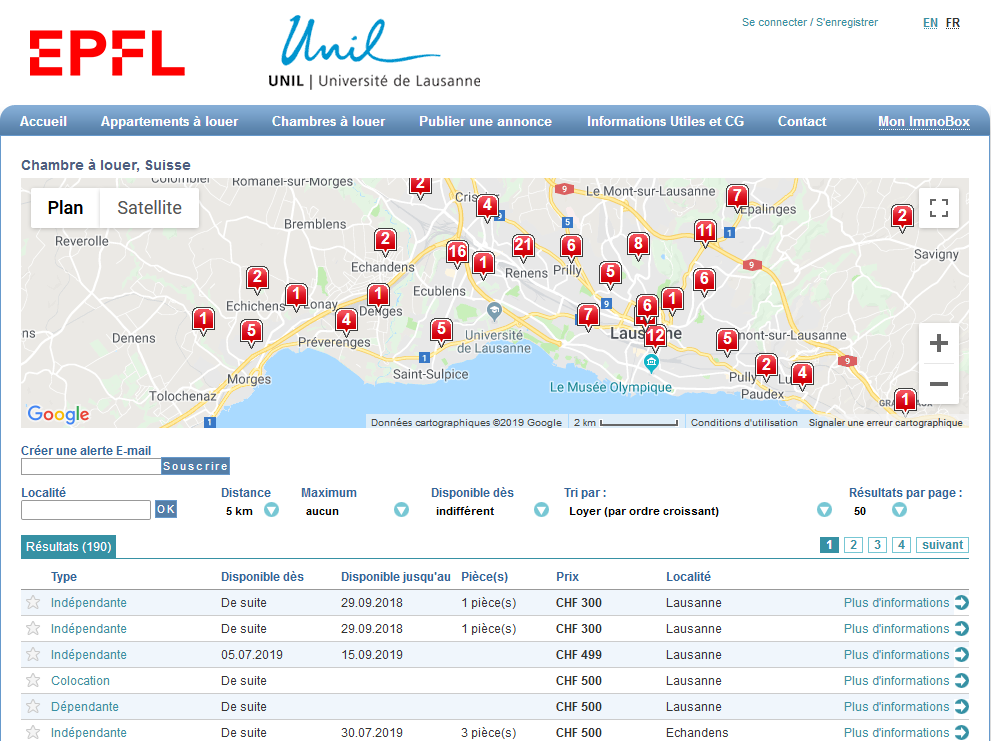Image resolution: width=991 pixels, height=741 pixels.
Task: Click the UNIL Université de Lausanne logo
Action: 373,54
